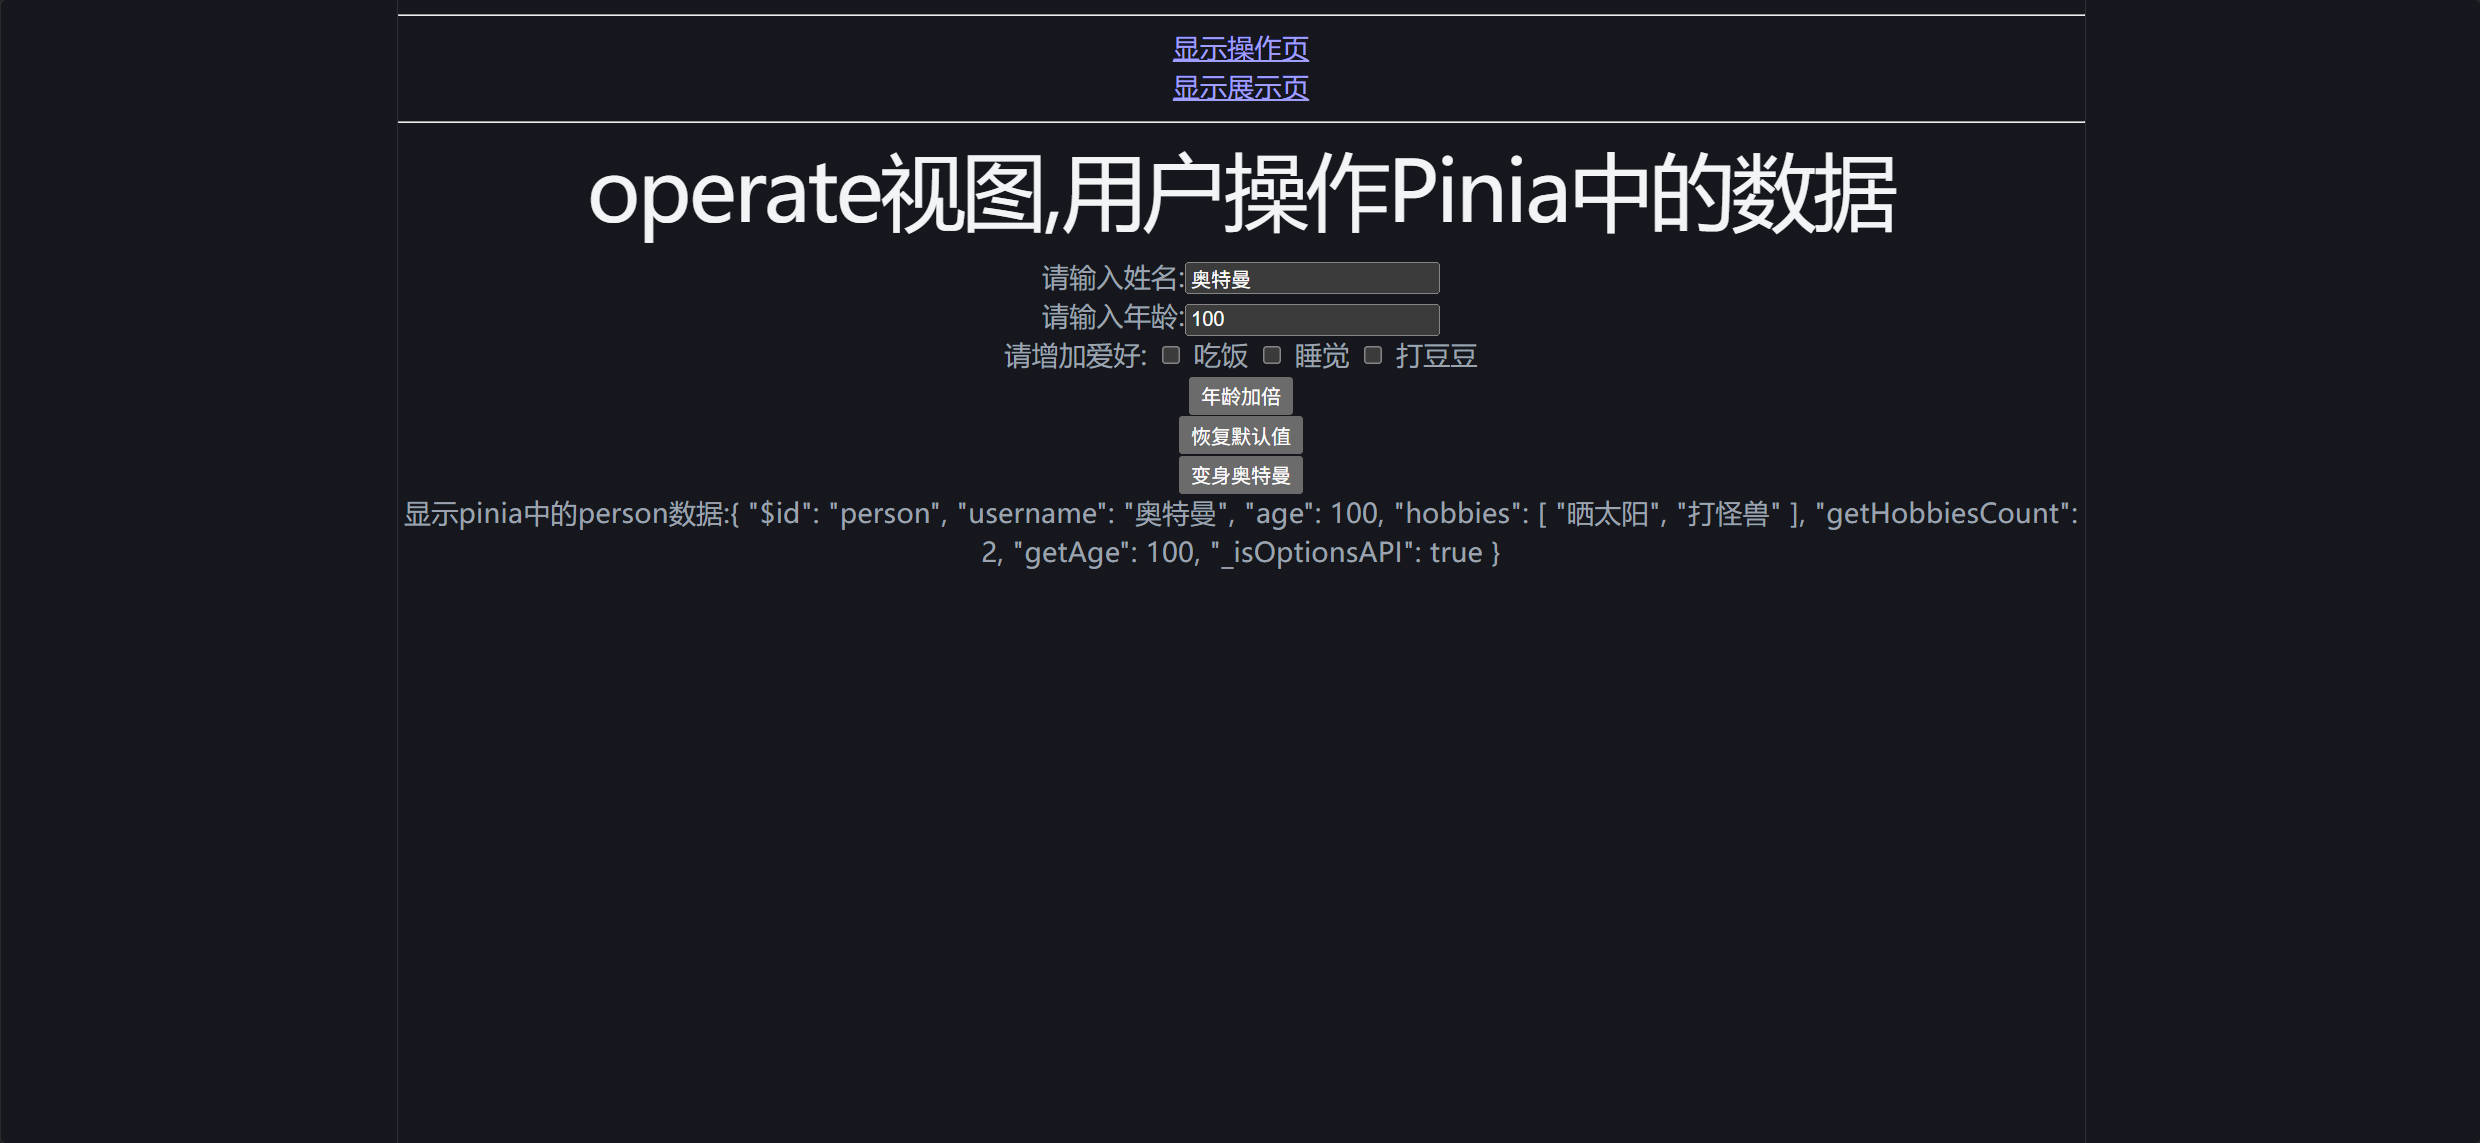
Task: Click the 请输入年龄 age input field
Action: coord(1312,319)
